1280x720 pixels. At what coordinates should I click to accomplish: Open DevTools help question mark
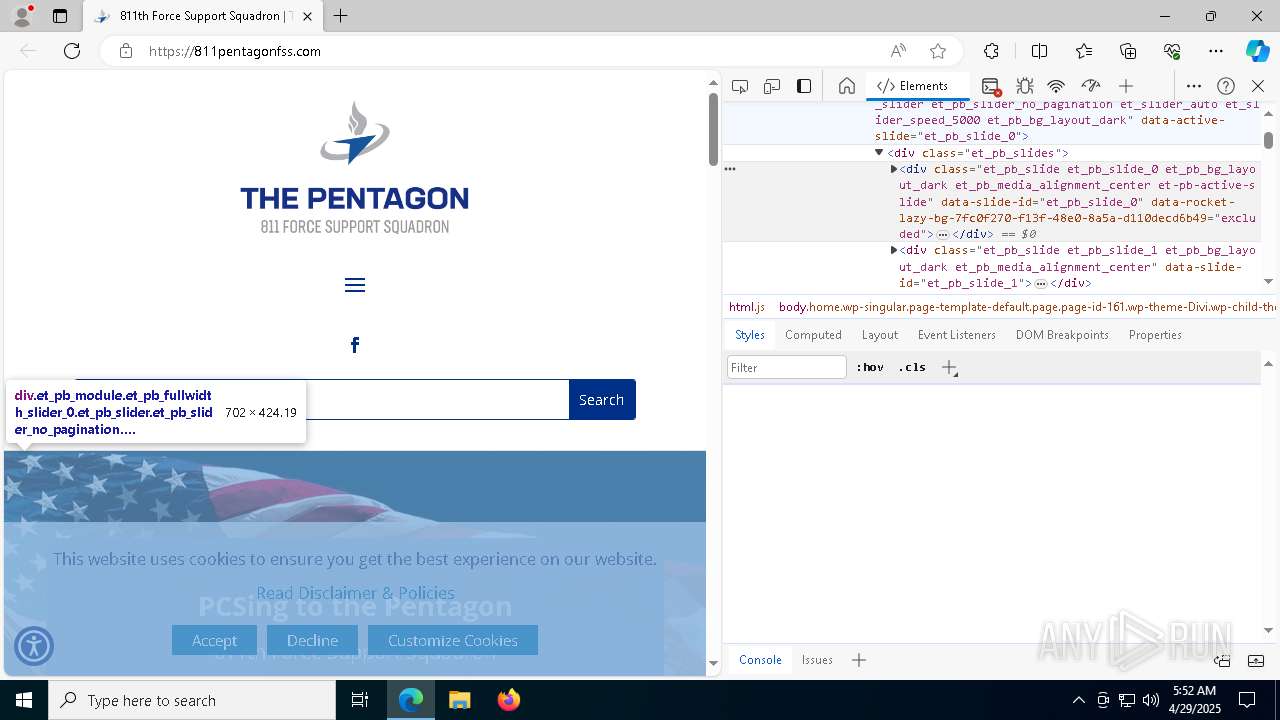[x=1226, y=86]
